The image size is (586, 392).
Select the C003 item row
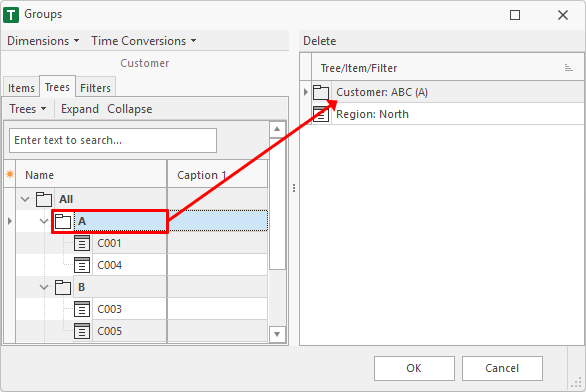[142, 309]
